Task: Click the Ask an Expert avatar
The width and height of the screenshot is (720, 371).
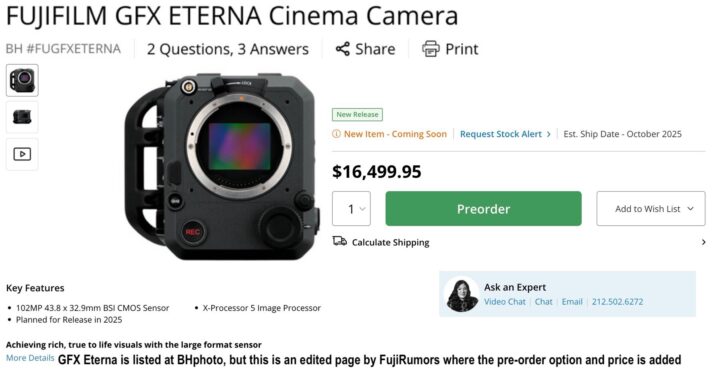Action: point(462,294)
